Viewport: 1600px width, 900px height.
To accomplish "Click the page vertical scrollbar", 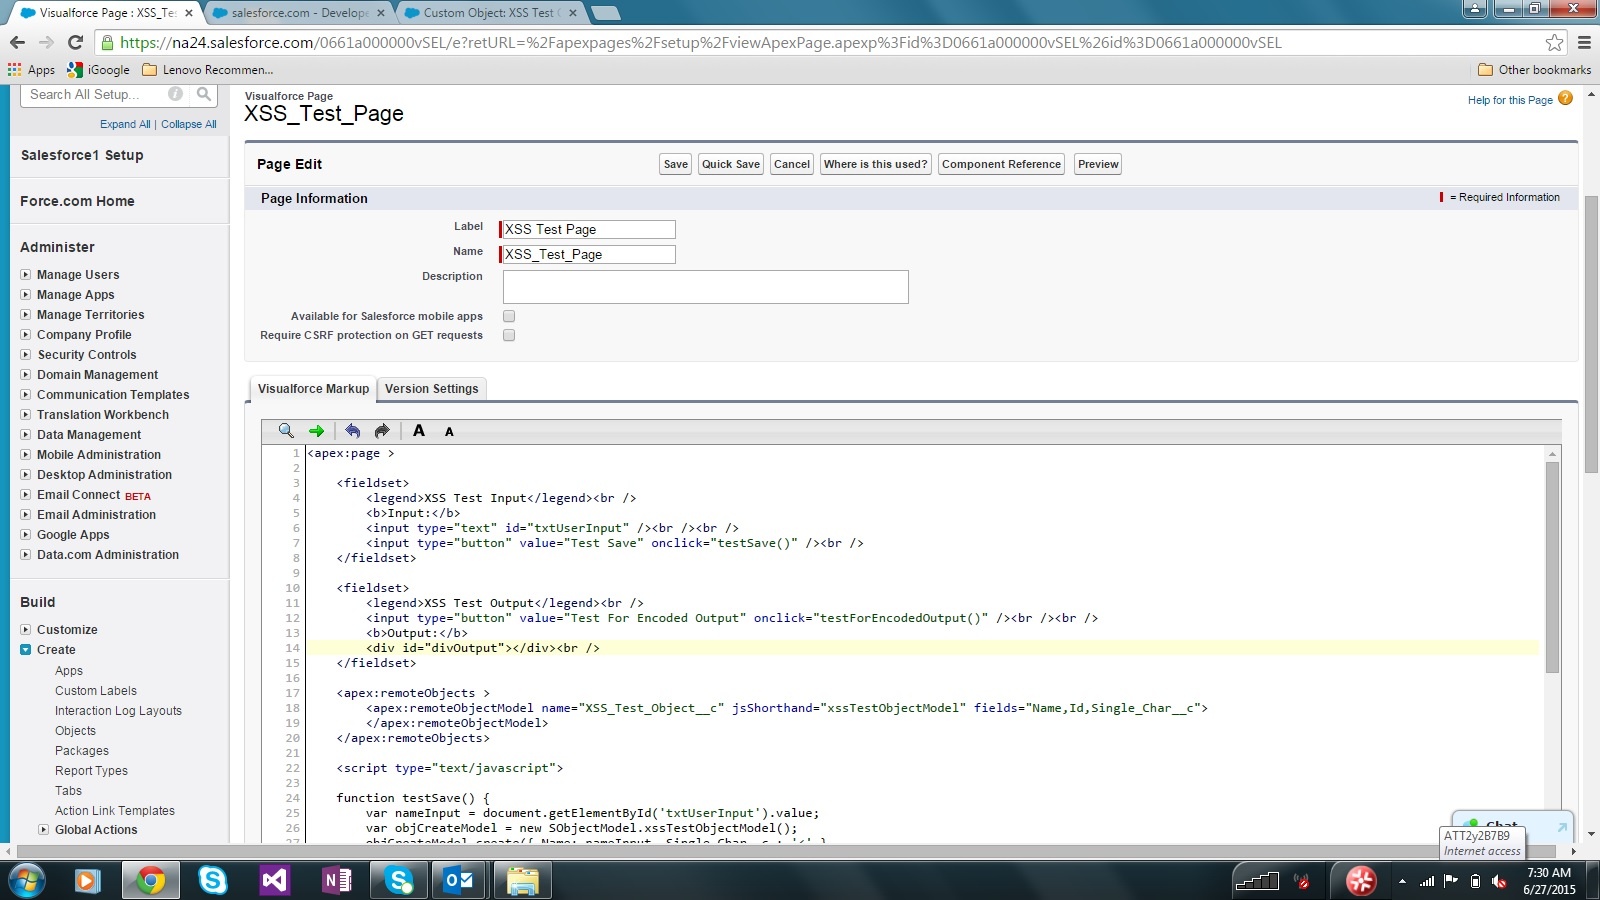I will 1592,335.
